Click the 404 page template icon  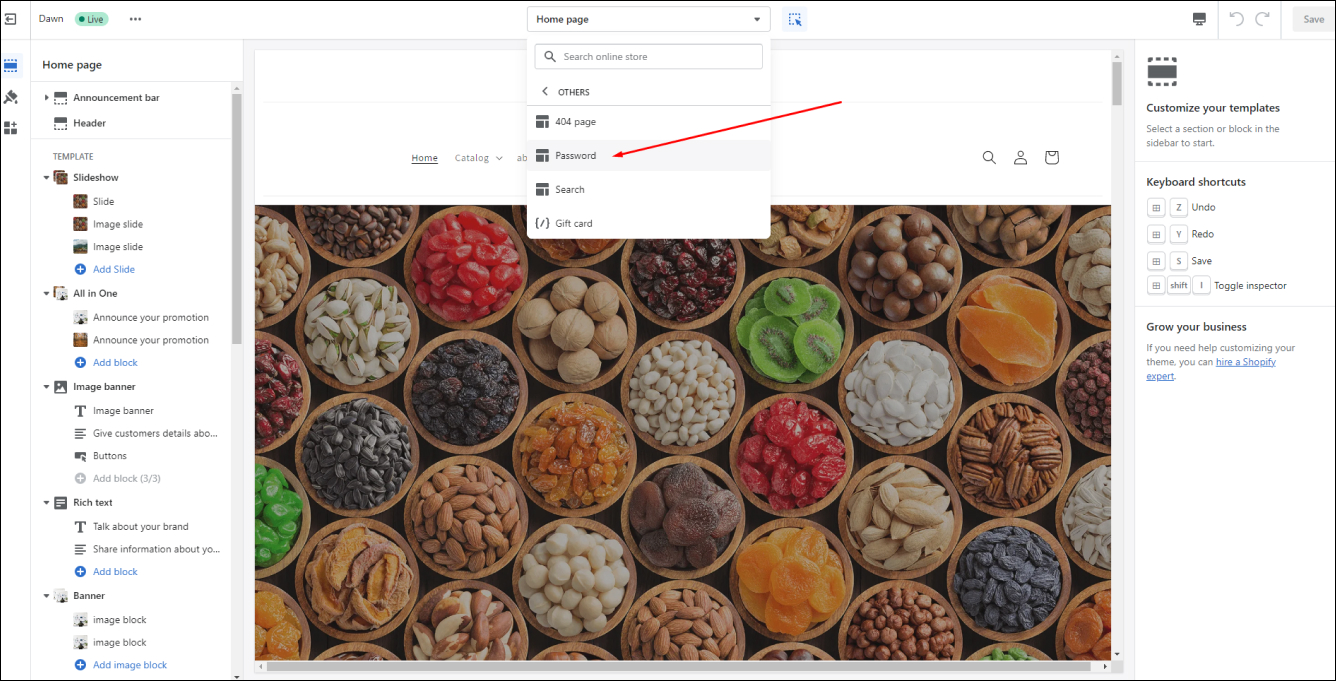pyautogui.click(x=542, y=122)
